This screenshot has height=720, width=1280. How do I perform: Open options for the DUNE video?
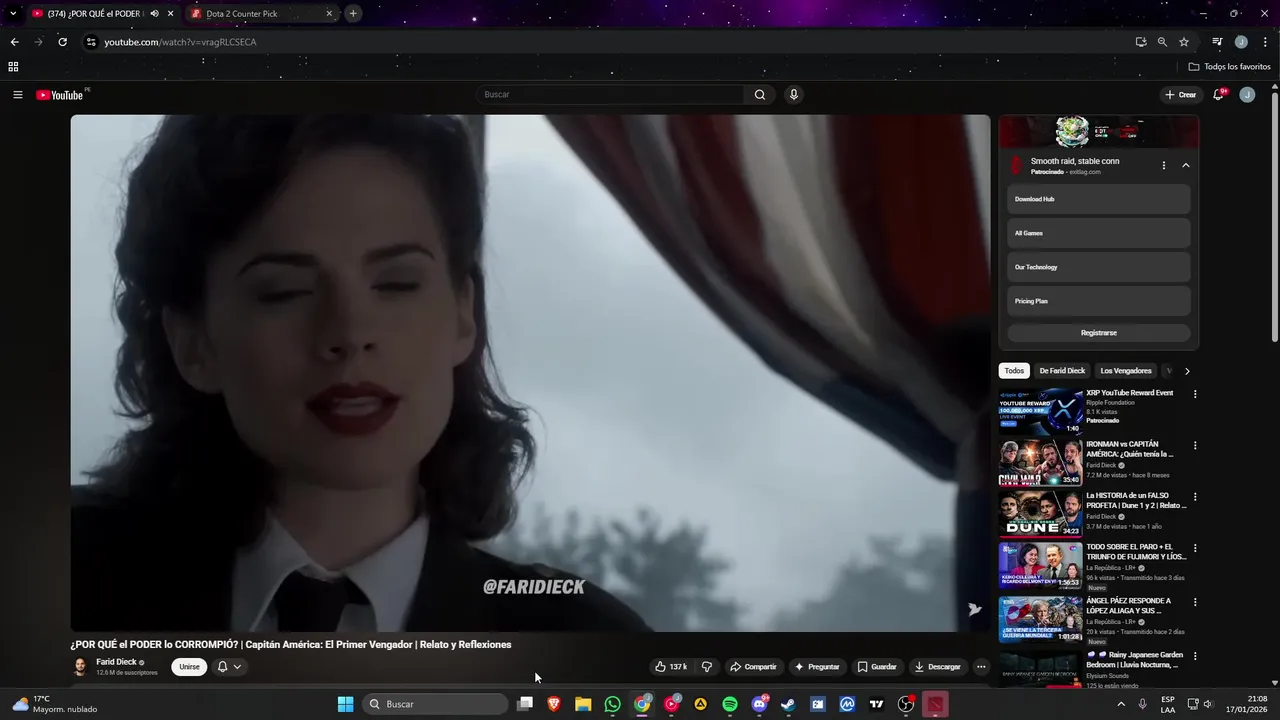1195,497
